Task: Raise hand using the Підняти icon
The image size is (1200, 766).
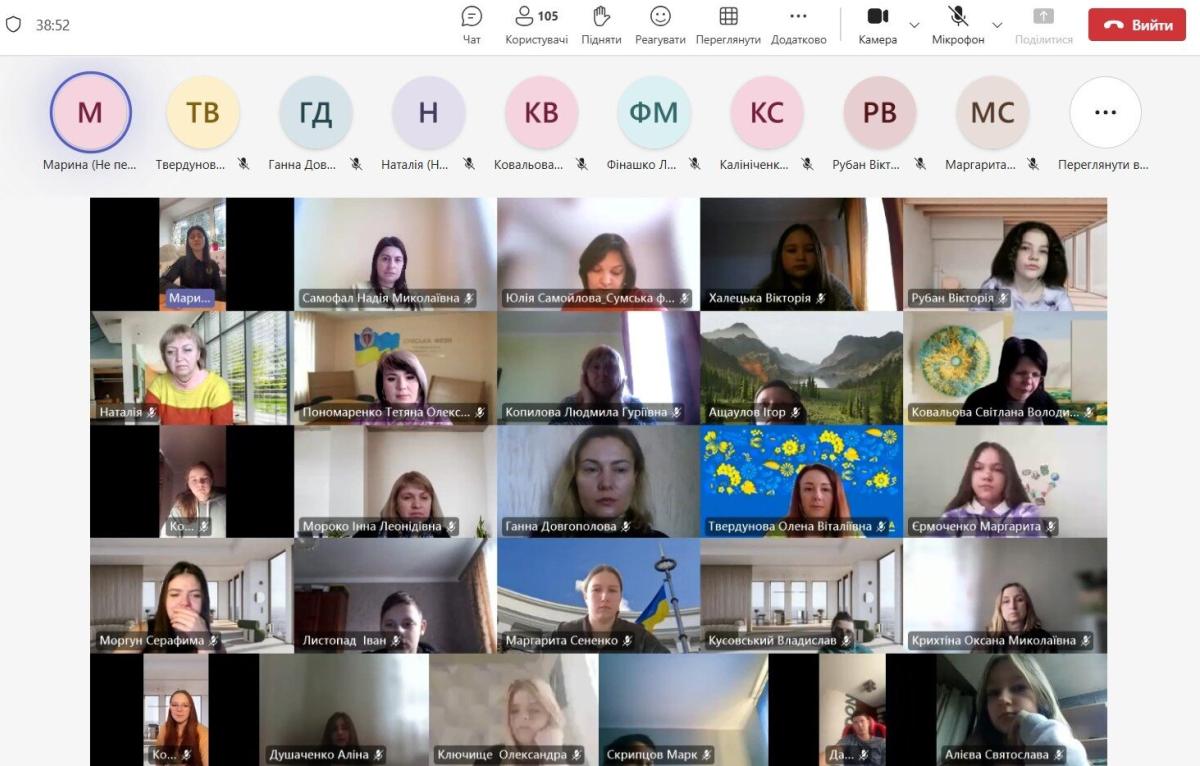Action: [x=601, y=25]
